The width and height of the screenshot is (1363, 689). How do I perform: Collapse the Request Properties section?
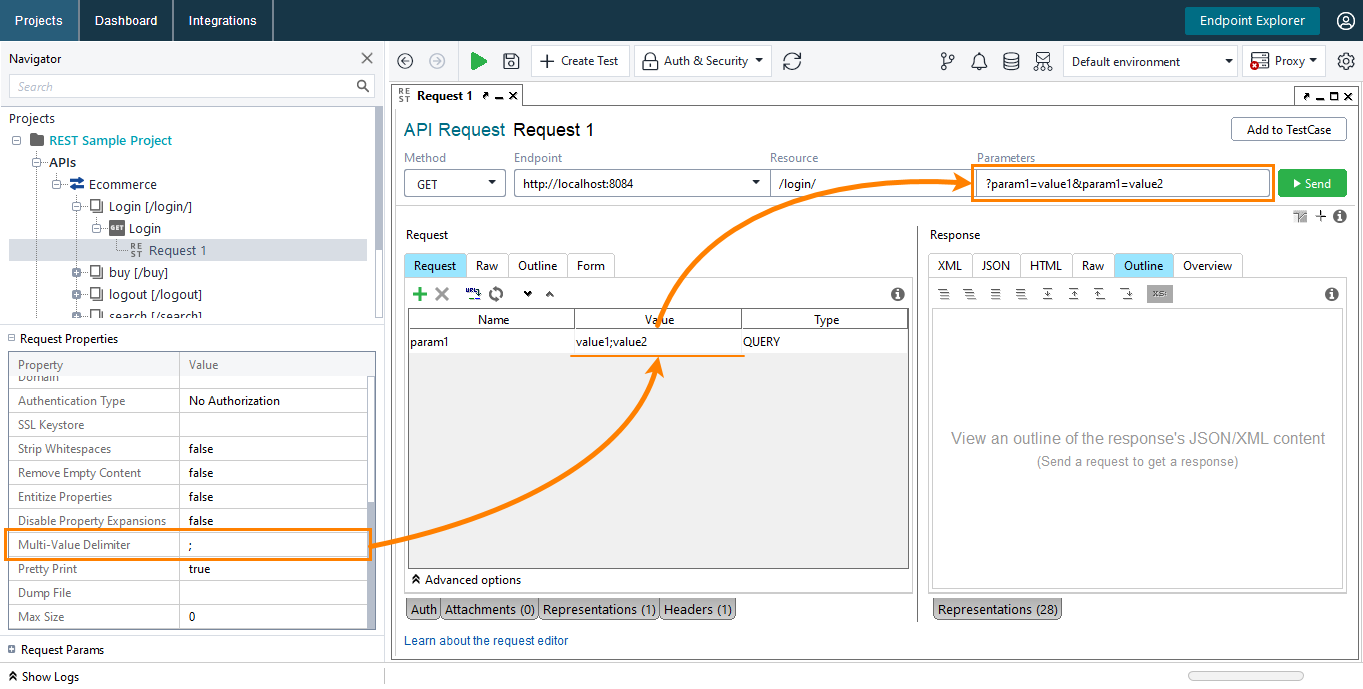(12, 339)
